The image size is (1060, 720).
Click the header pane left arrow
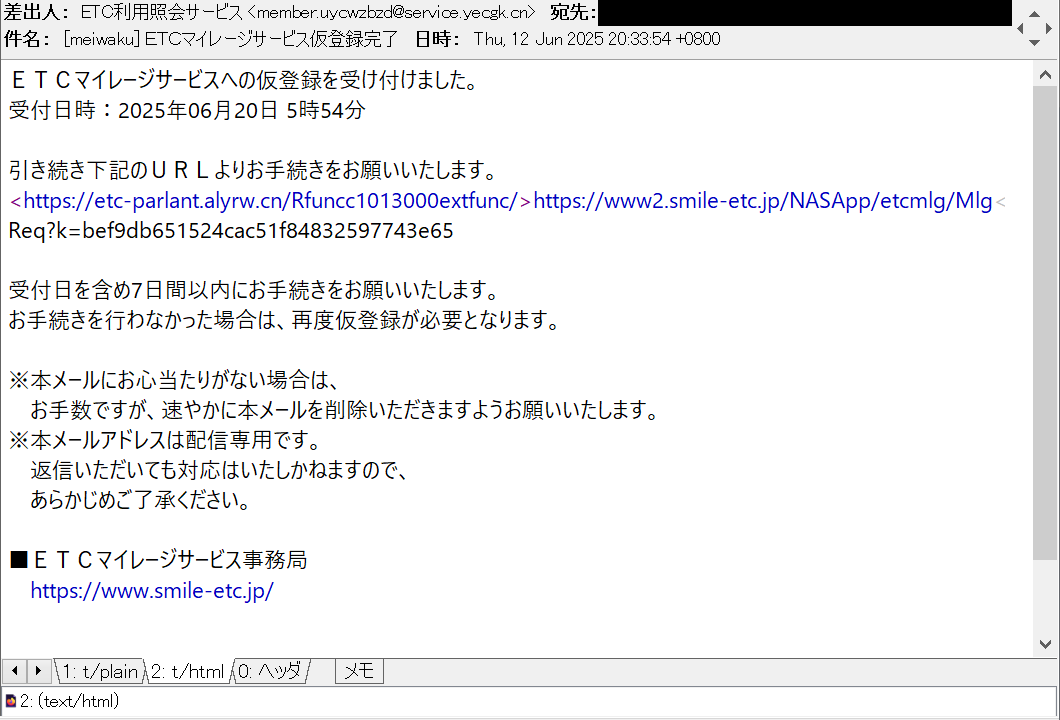point(1020,28)
